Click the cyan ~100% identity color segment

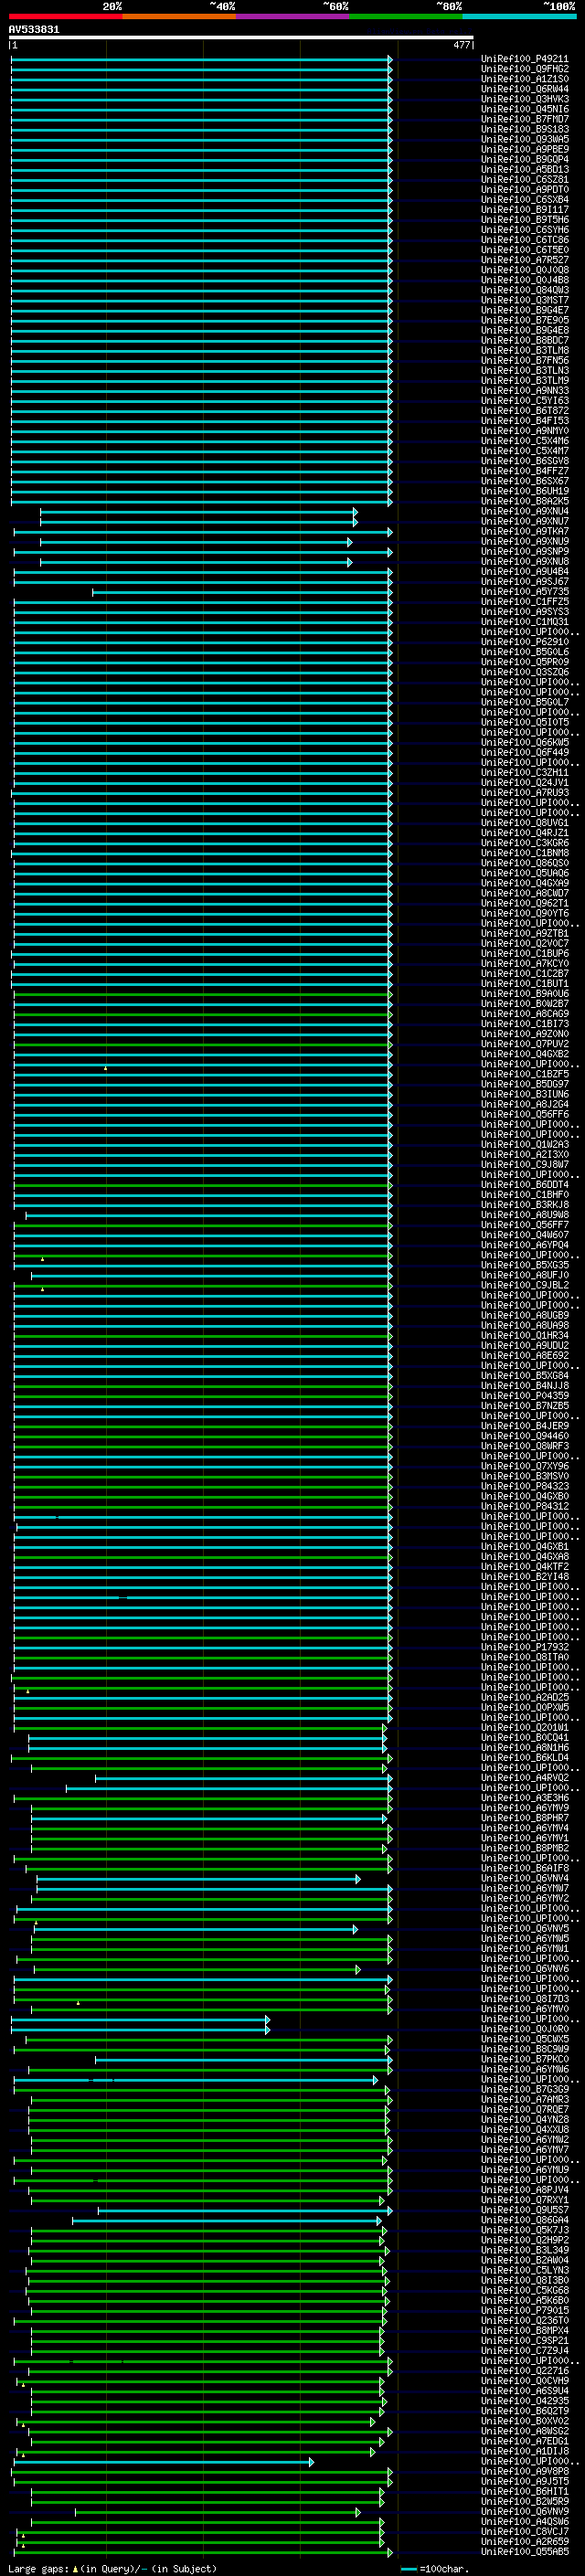pyautogui.click(x=519, y=16)
